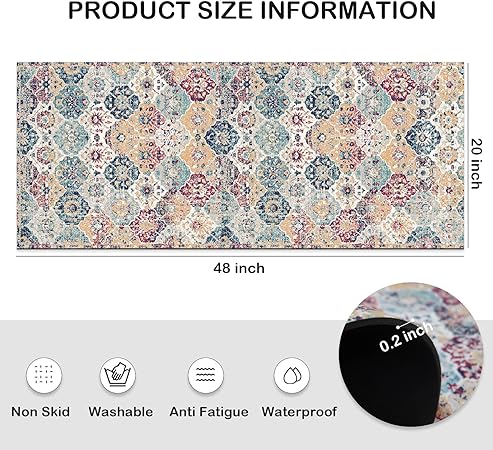This screenshot has height=450, width=493.
Task: Click the Washable text label
Action: click(x=121, y=412)
